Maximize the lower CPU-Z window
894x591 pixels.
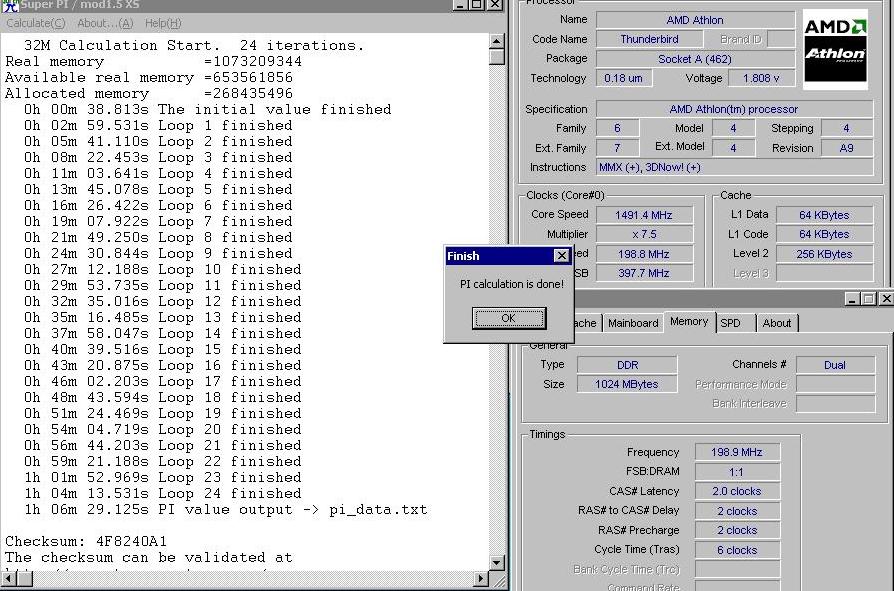point(868,299)
